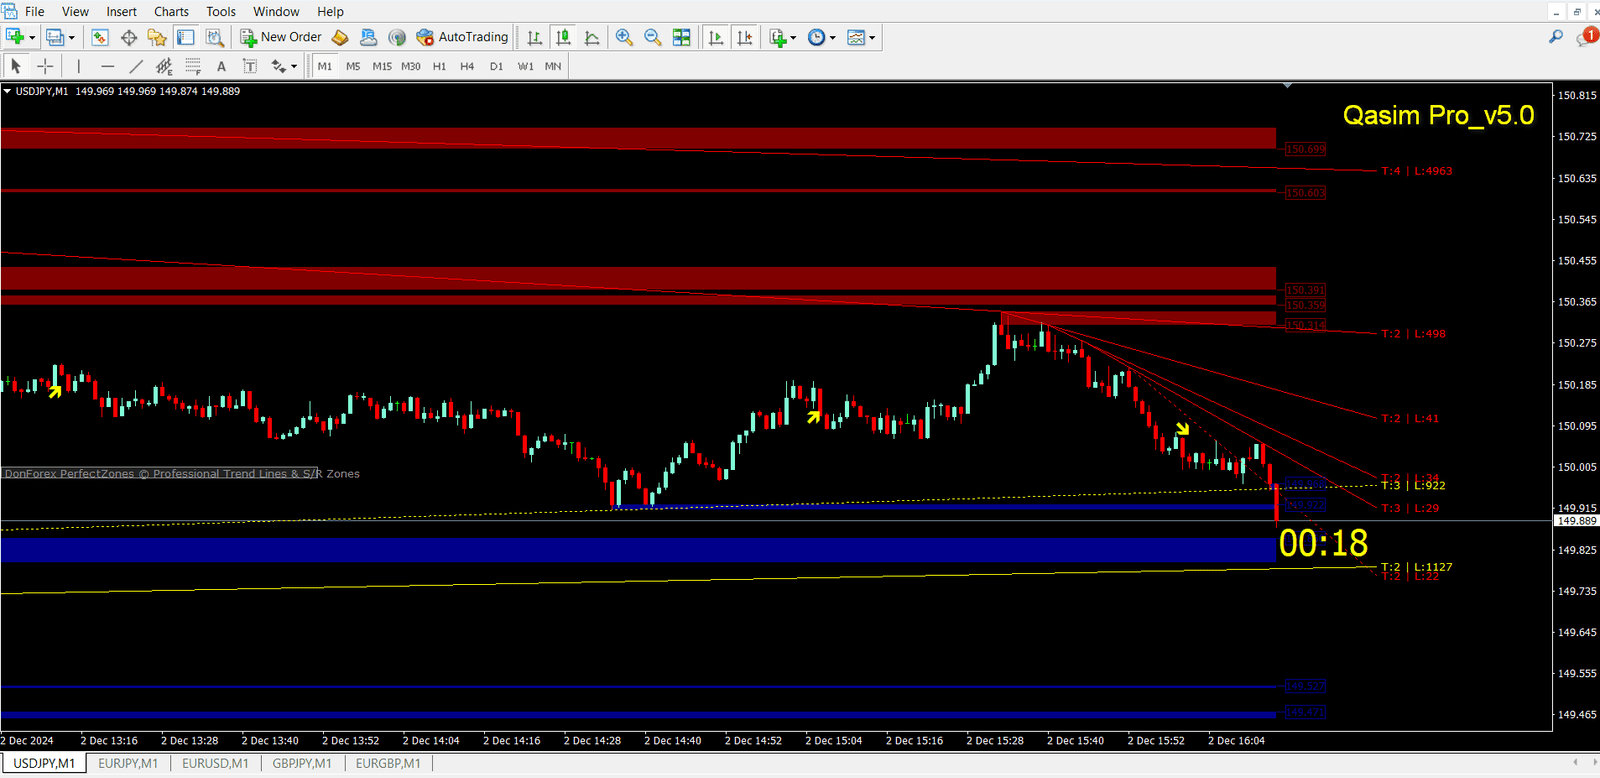Select the trendline drawing tool
This screenshot has width=1600, height=778.
136,66
